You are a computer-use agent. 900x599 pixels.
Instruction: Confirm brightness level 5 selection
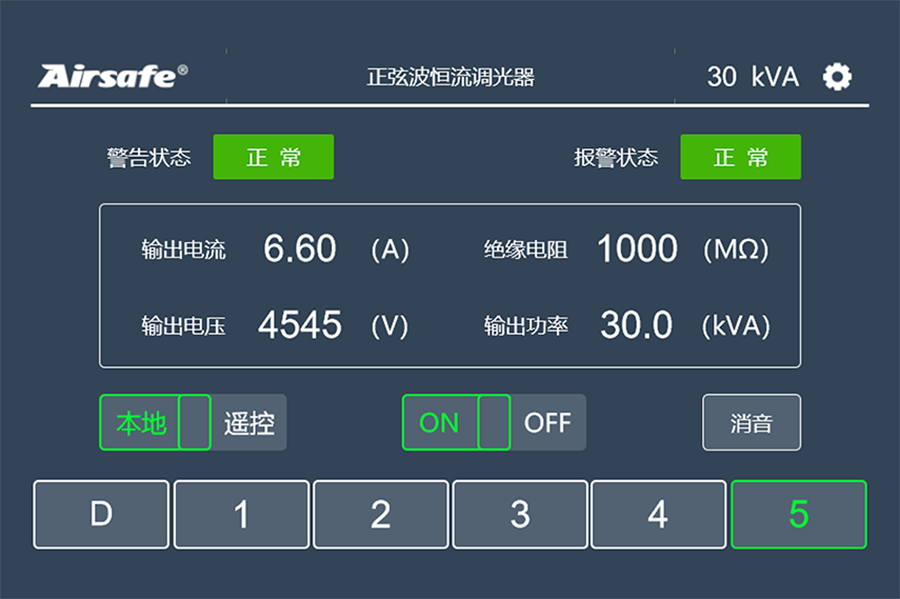coord(797,514)
